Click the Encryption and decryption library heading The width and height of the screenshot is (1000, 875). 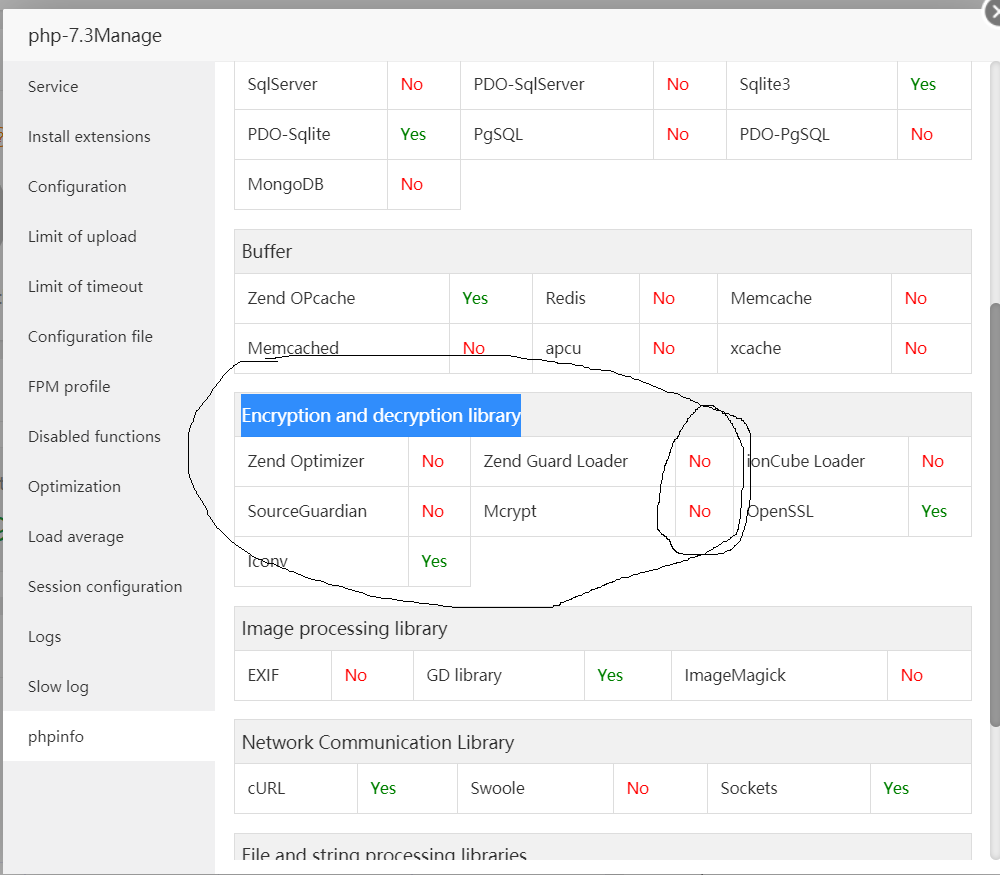(381, 416)
